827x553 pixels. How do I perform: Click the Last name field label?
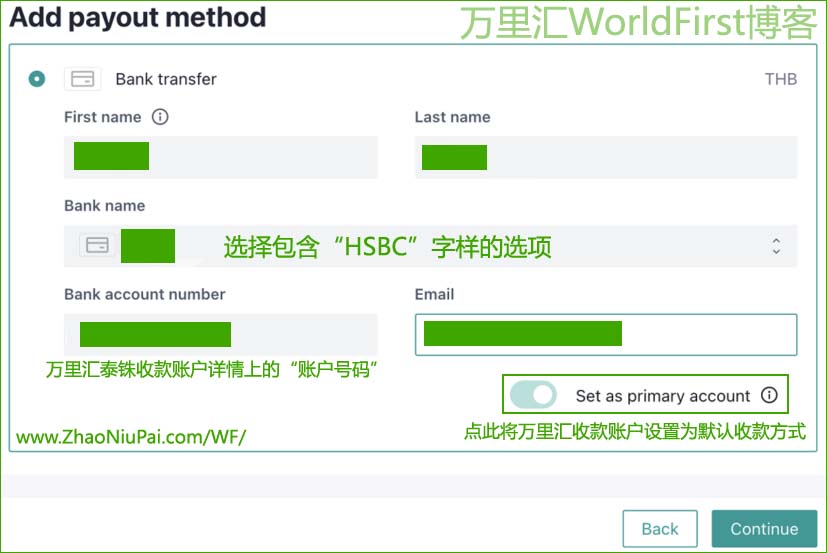pyautogui.click(x=453, y=117)
